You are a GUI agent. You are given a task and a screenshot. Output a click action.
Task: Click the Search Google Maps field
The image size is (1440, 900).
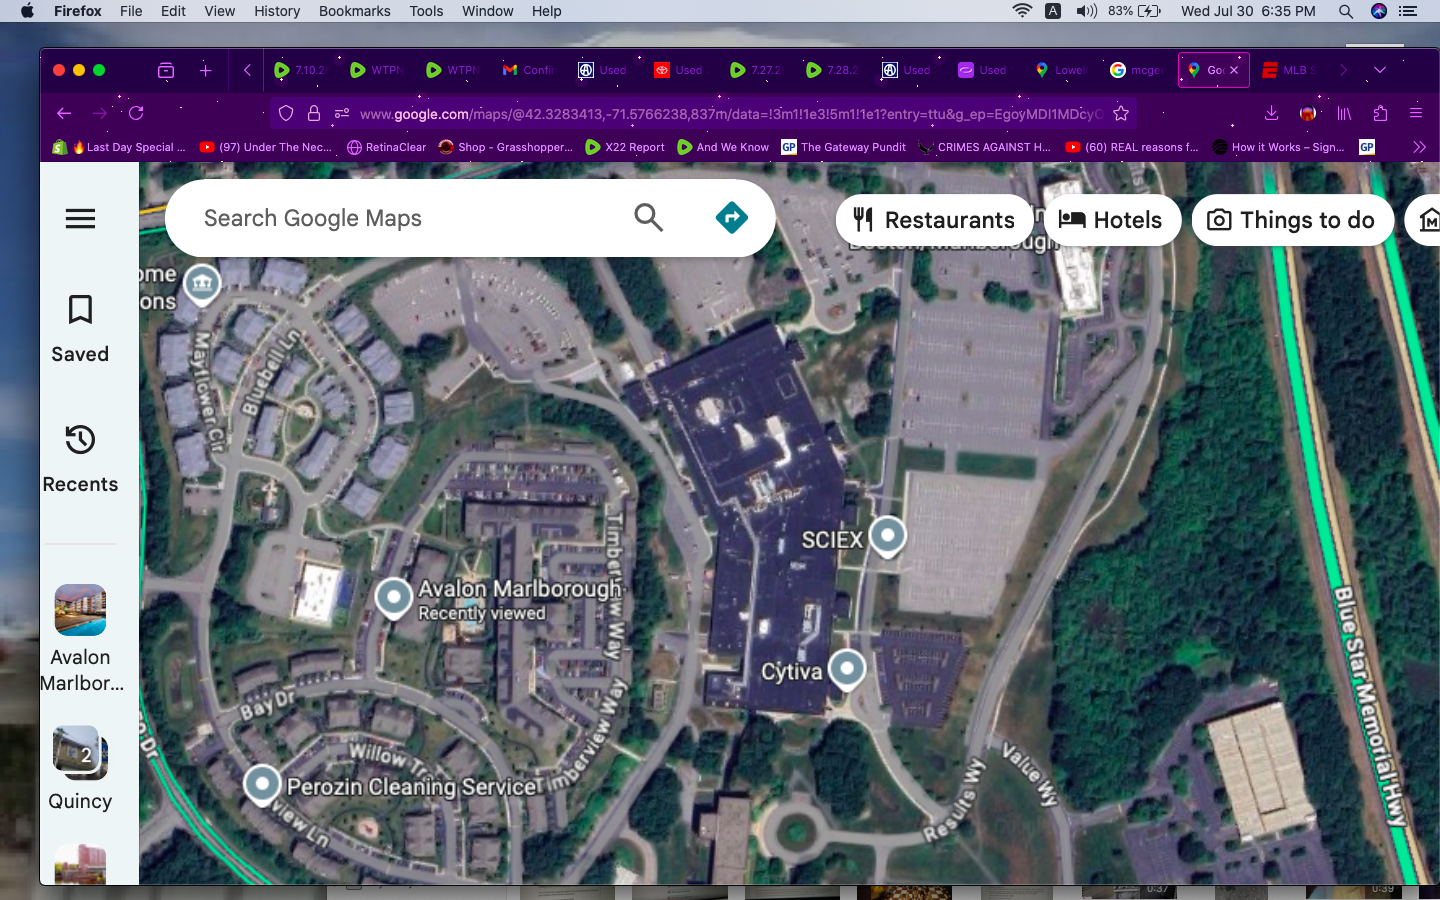point(400,218)
